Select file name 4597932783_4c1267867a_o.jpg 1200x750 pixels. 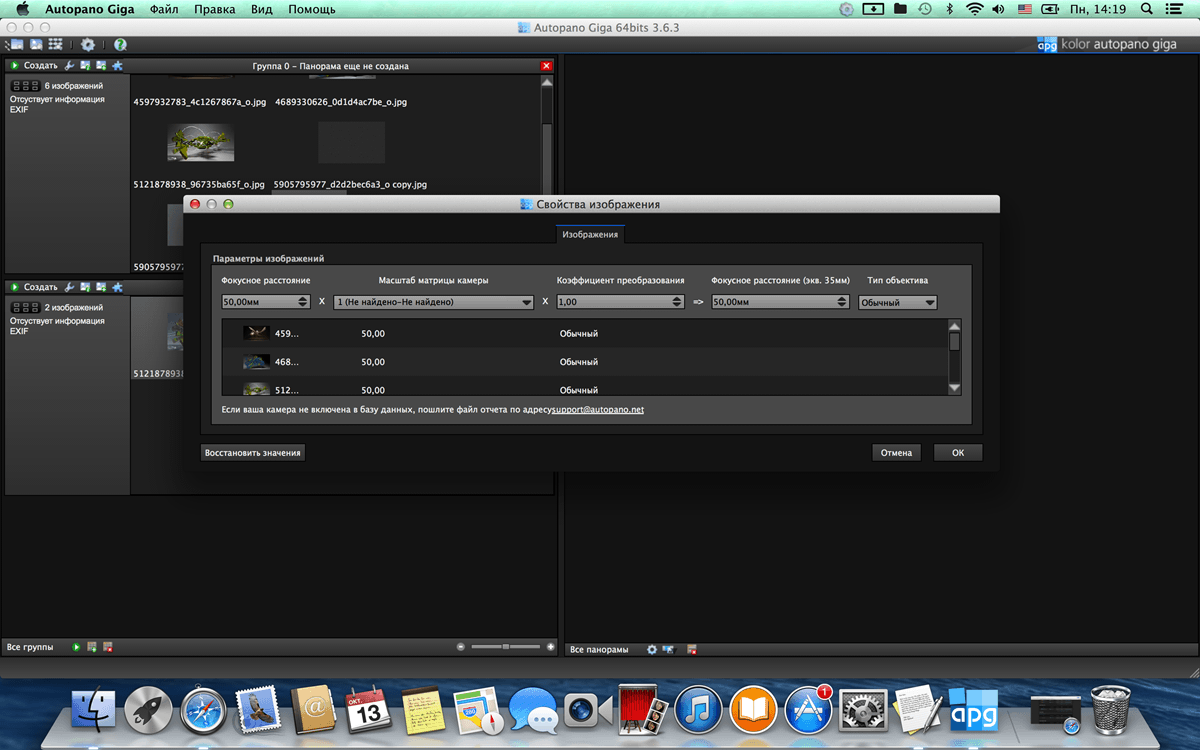(x=200, y=102)
